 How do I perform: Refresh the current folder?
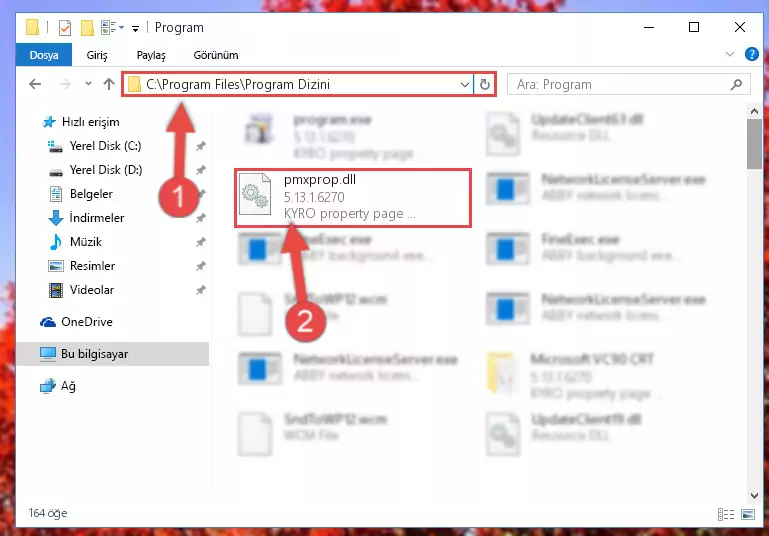coord(485,85)
